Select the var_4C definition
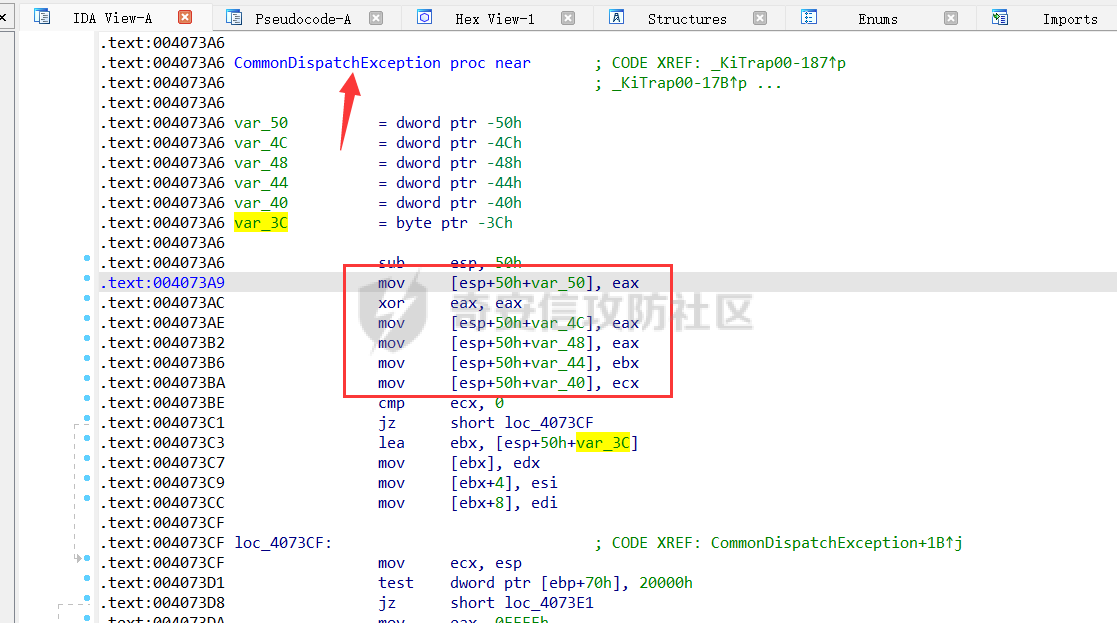This screenshot has width=1117, height=623. (261, 142)
